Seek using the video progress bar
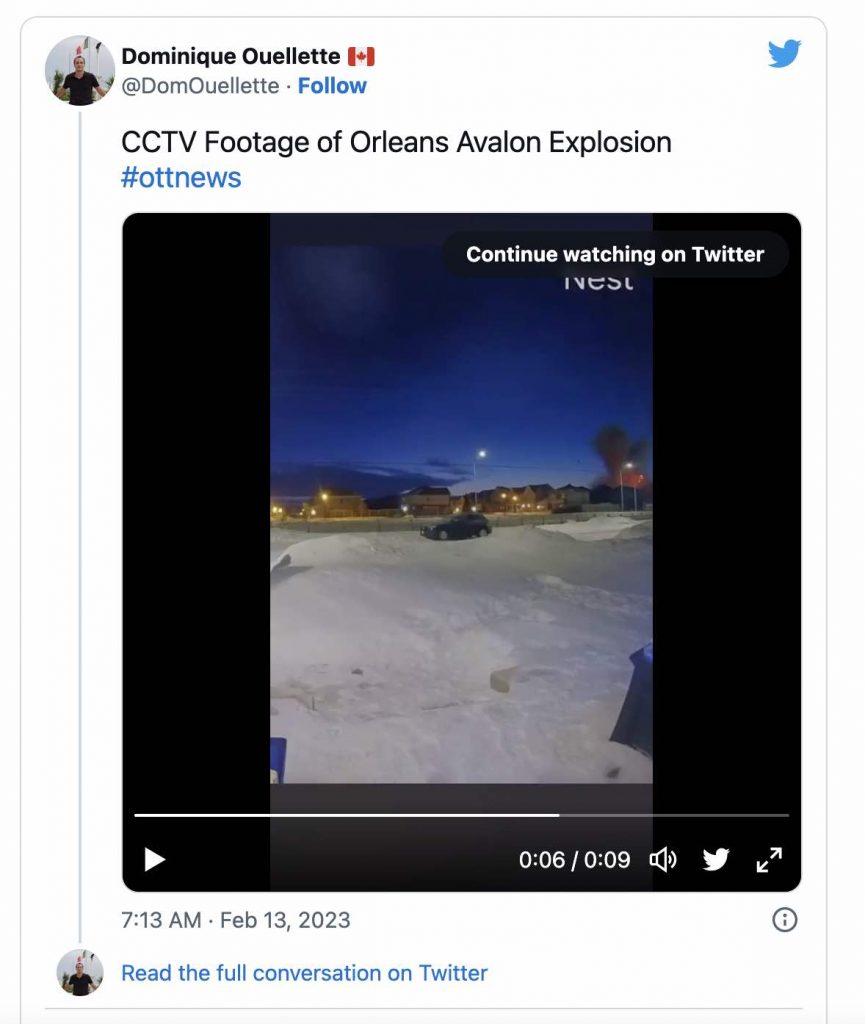Viewport: 865px width, 1024px height. click(461, 815)
